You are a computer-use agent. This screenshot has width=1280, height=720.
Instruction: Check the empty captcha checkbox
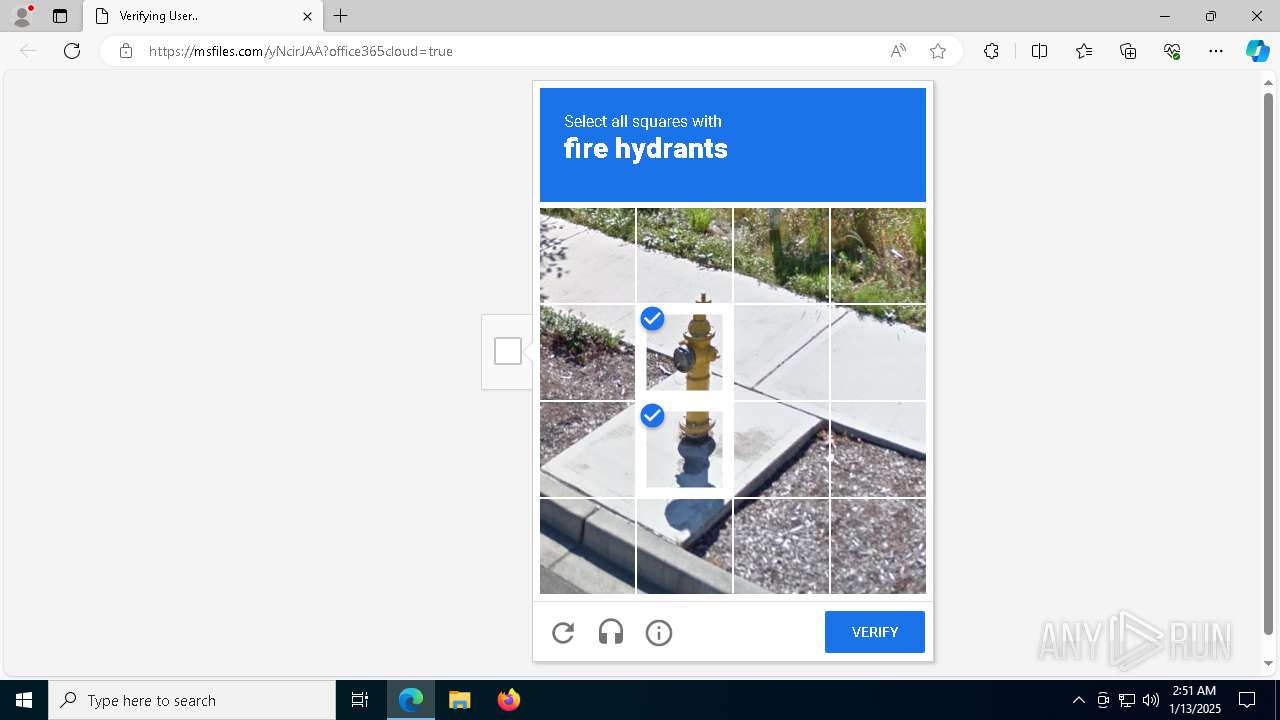click(x=508, y=351)
